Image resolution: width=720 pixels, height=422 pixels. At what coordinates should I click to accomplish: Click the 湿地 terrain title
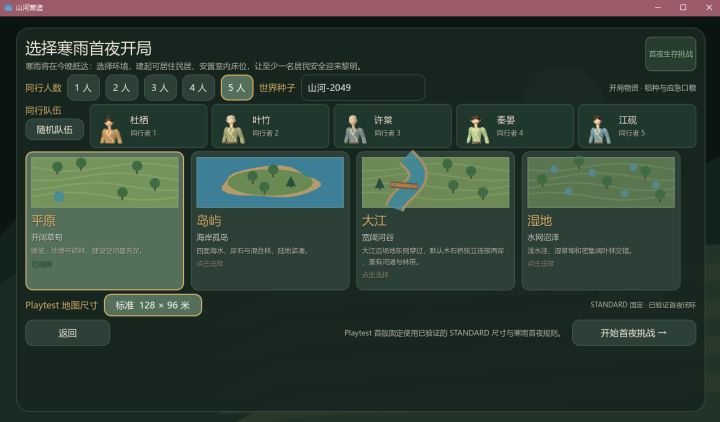click(540, 221)
